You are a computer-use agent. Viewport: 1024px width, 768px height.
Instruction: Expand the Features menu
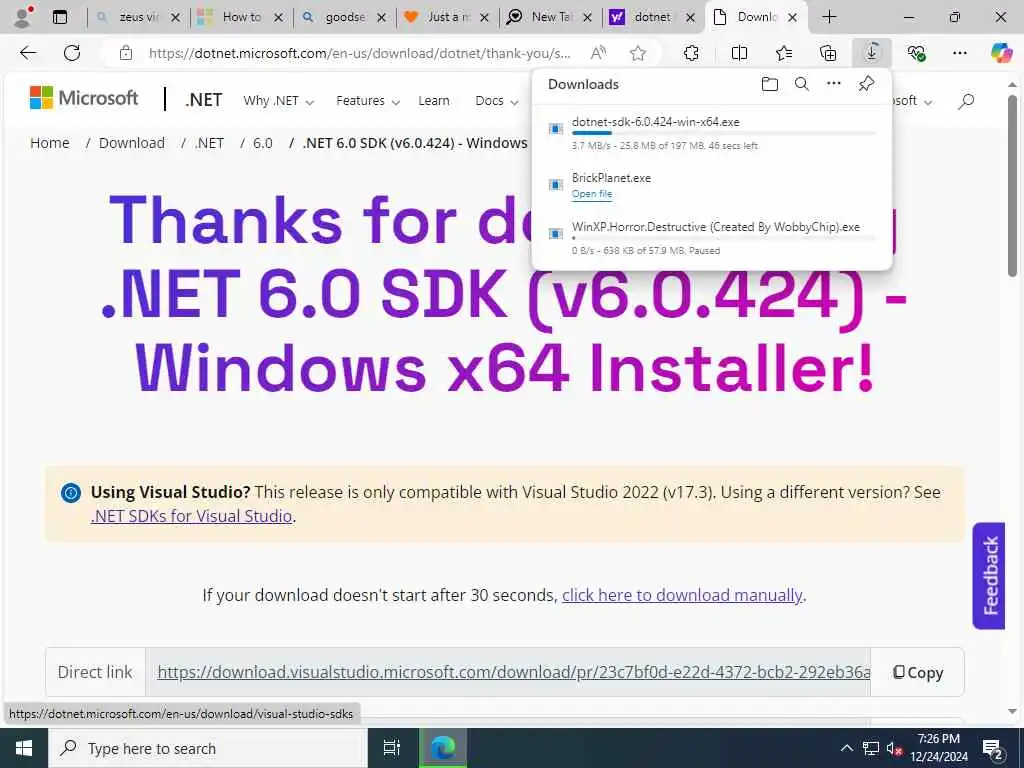coord(368,101)
